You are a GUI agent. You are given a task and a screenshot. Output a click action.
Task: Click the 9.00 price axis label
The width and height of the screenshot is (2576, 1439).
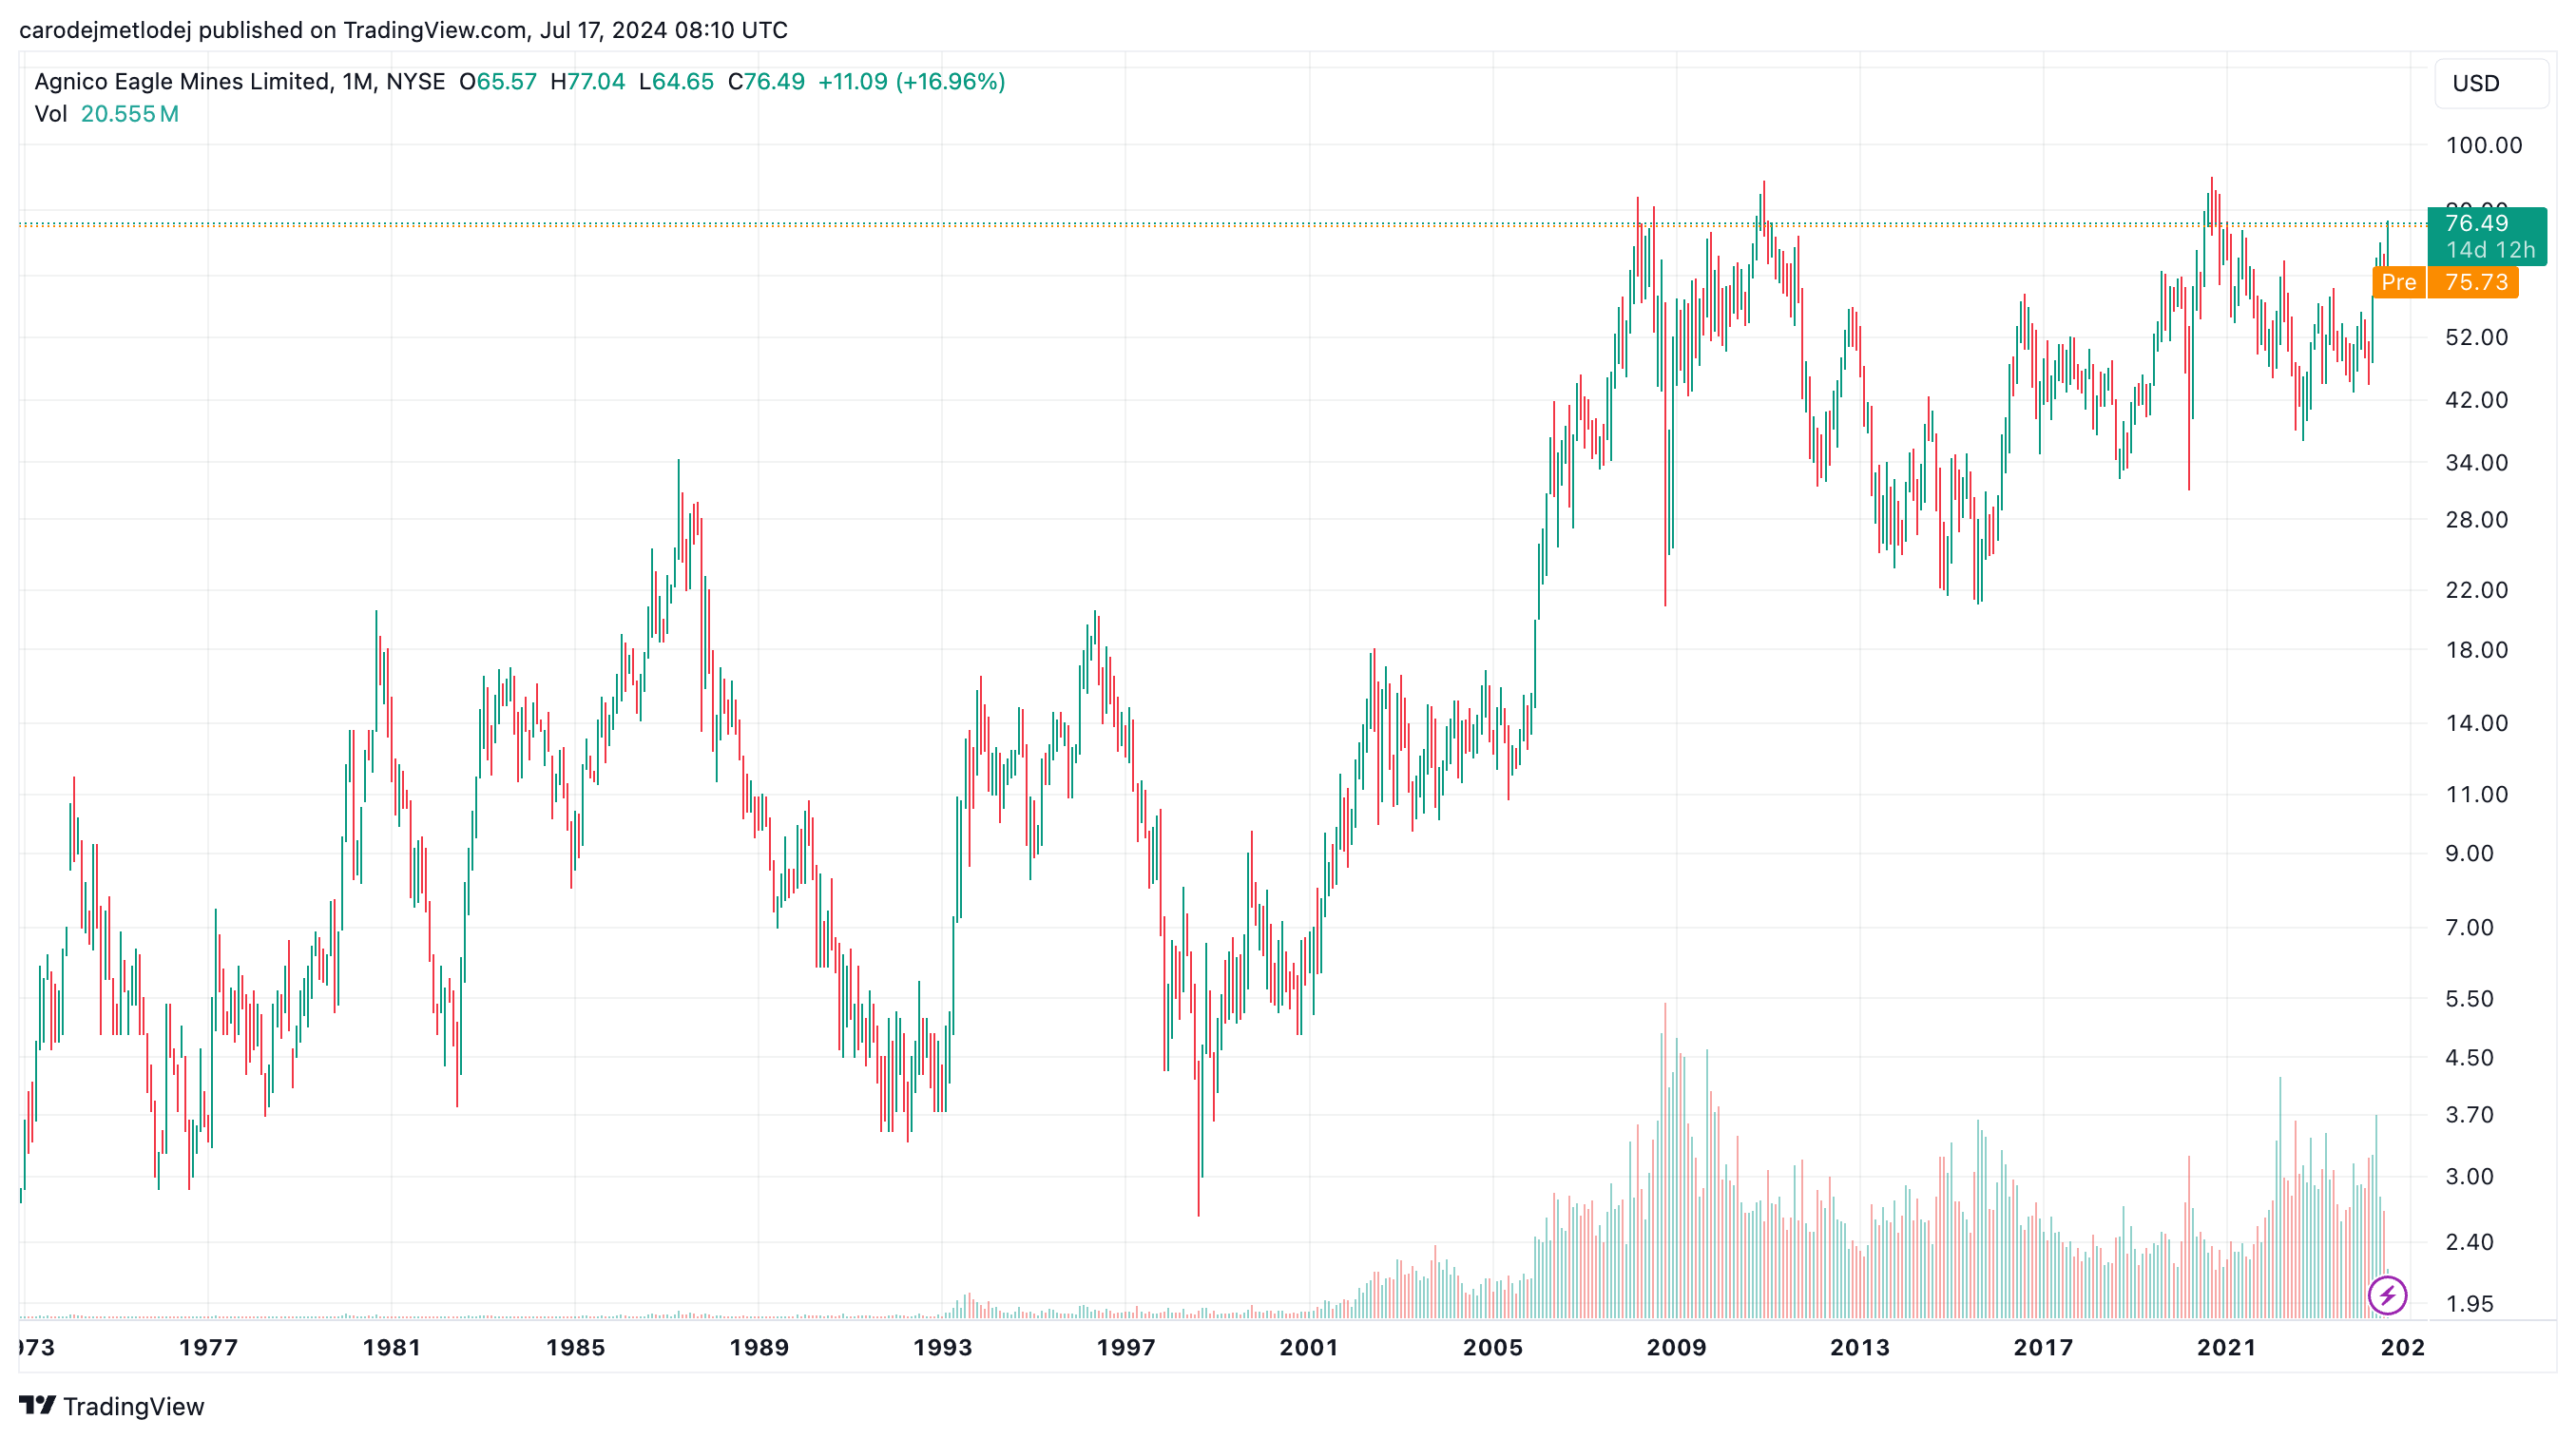(2470, 854)
